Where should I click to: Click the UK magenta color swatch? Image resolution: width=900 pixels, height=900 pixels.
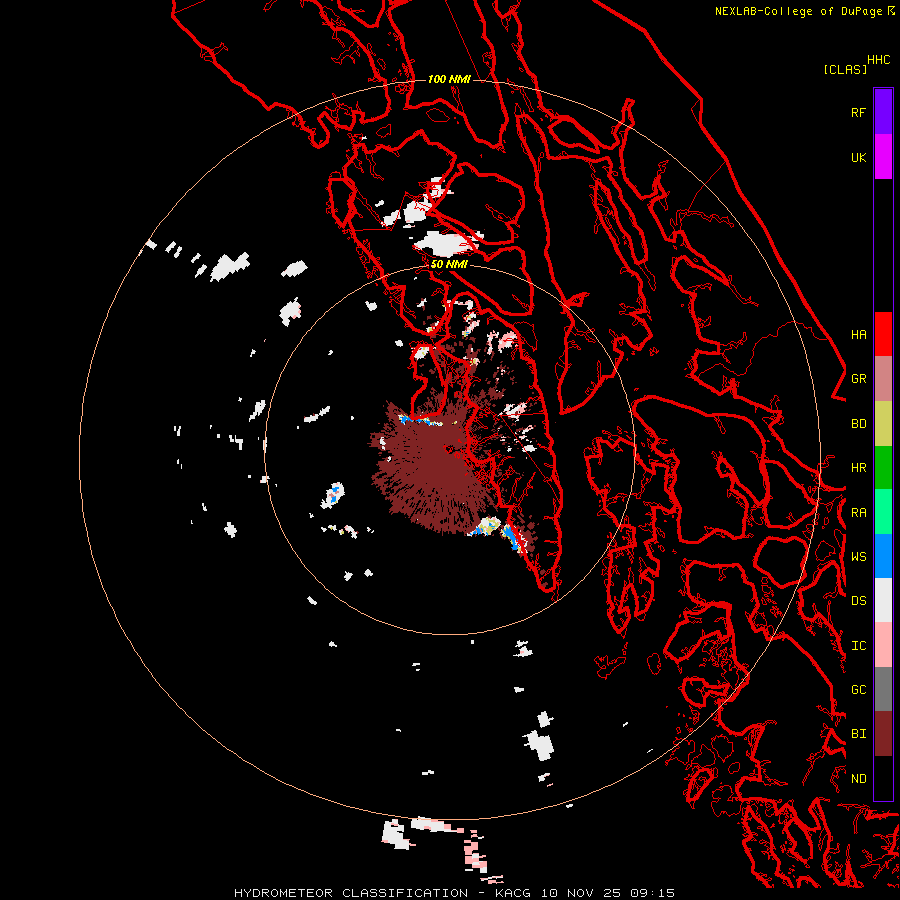click(883, 157)
